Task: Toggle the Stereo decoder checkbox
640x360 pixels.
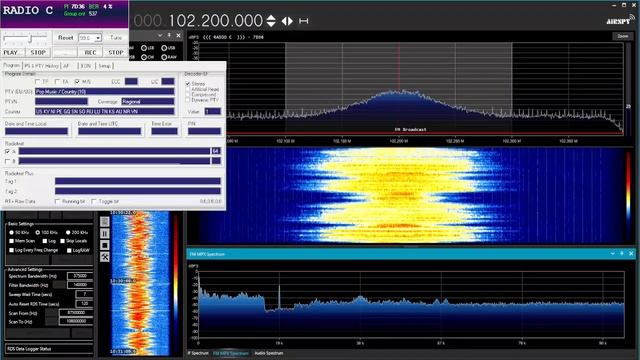Action: point(188,84)
